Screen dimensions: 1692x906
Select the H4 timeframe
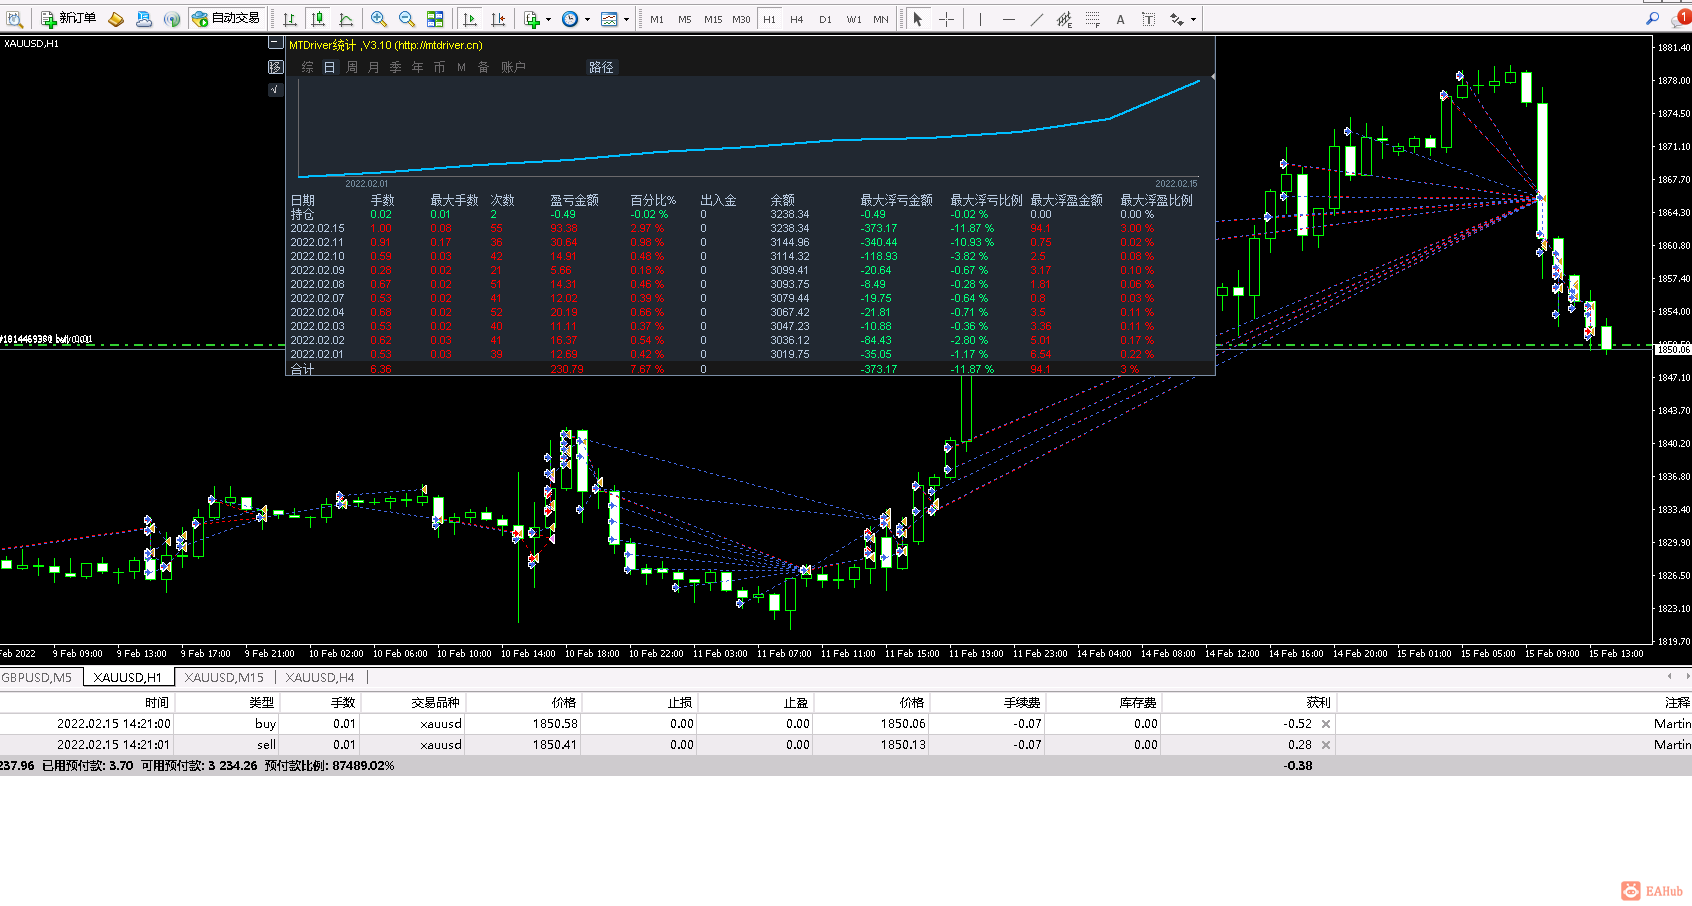[x=797, y=19]
